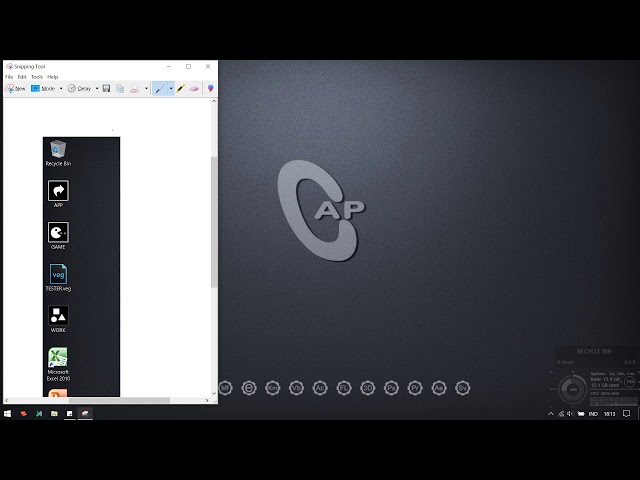Click the 3D dock icon
Viewport: 640px width, 480px height.
tap(367, 388)
